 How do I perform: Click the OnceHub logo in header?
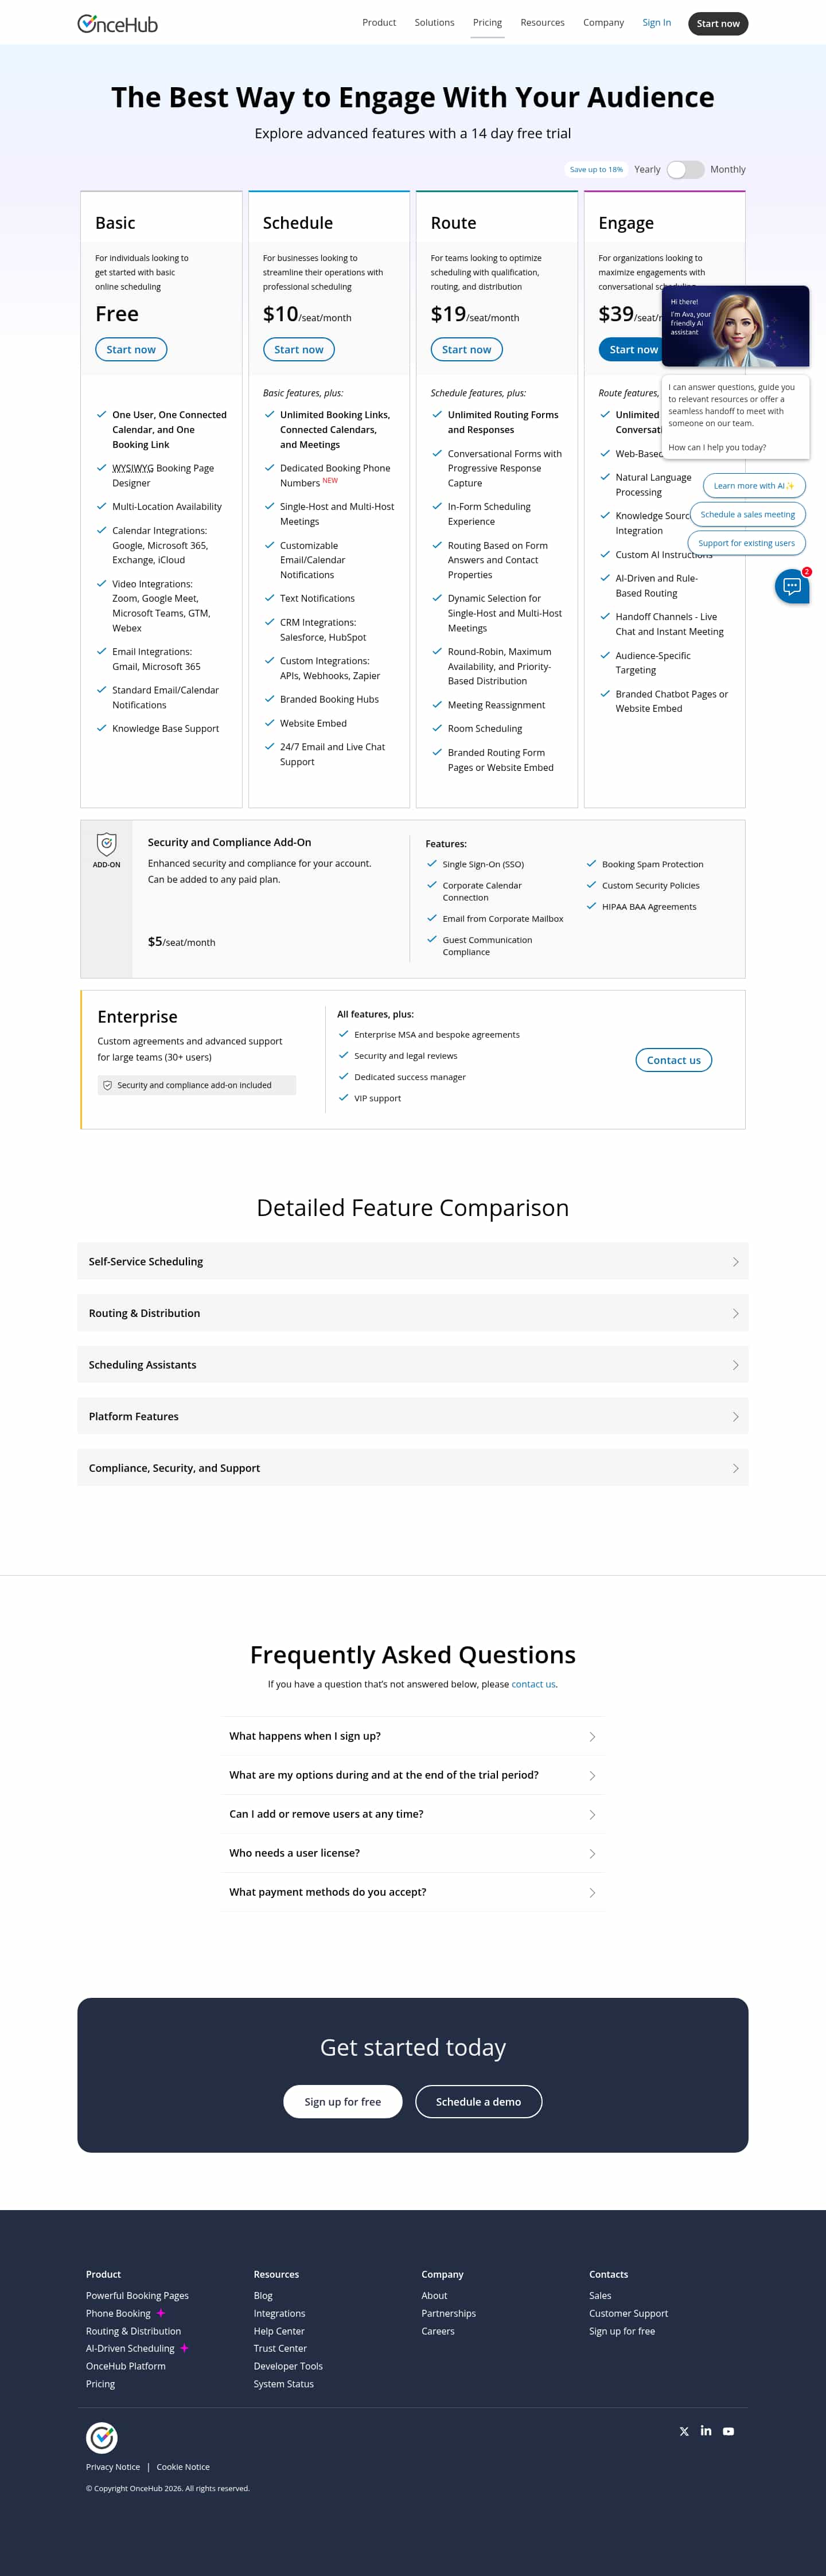pyautogui.click(x=118, y=24)
